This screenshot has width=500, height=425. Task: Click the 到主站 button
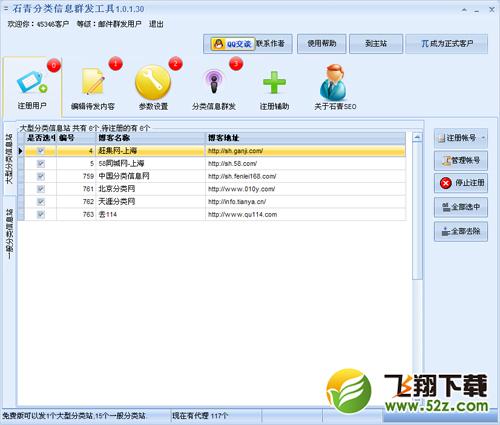(x=376, y=43)
